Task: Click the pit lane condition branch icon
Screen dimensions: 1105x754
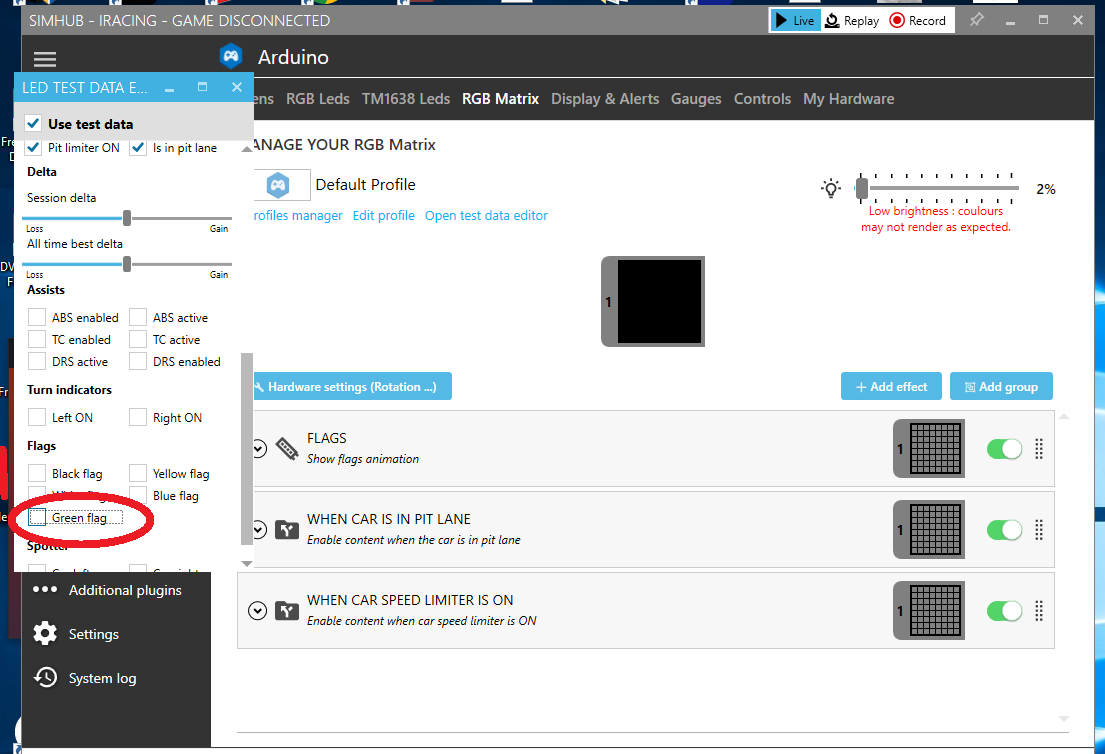Action: pos(287,529)
